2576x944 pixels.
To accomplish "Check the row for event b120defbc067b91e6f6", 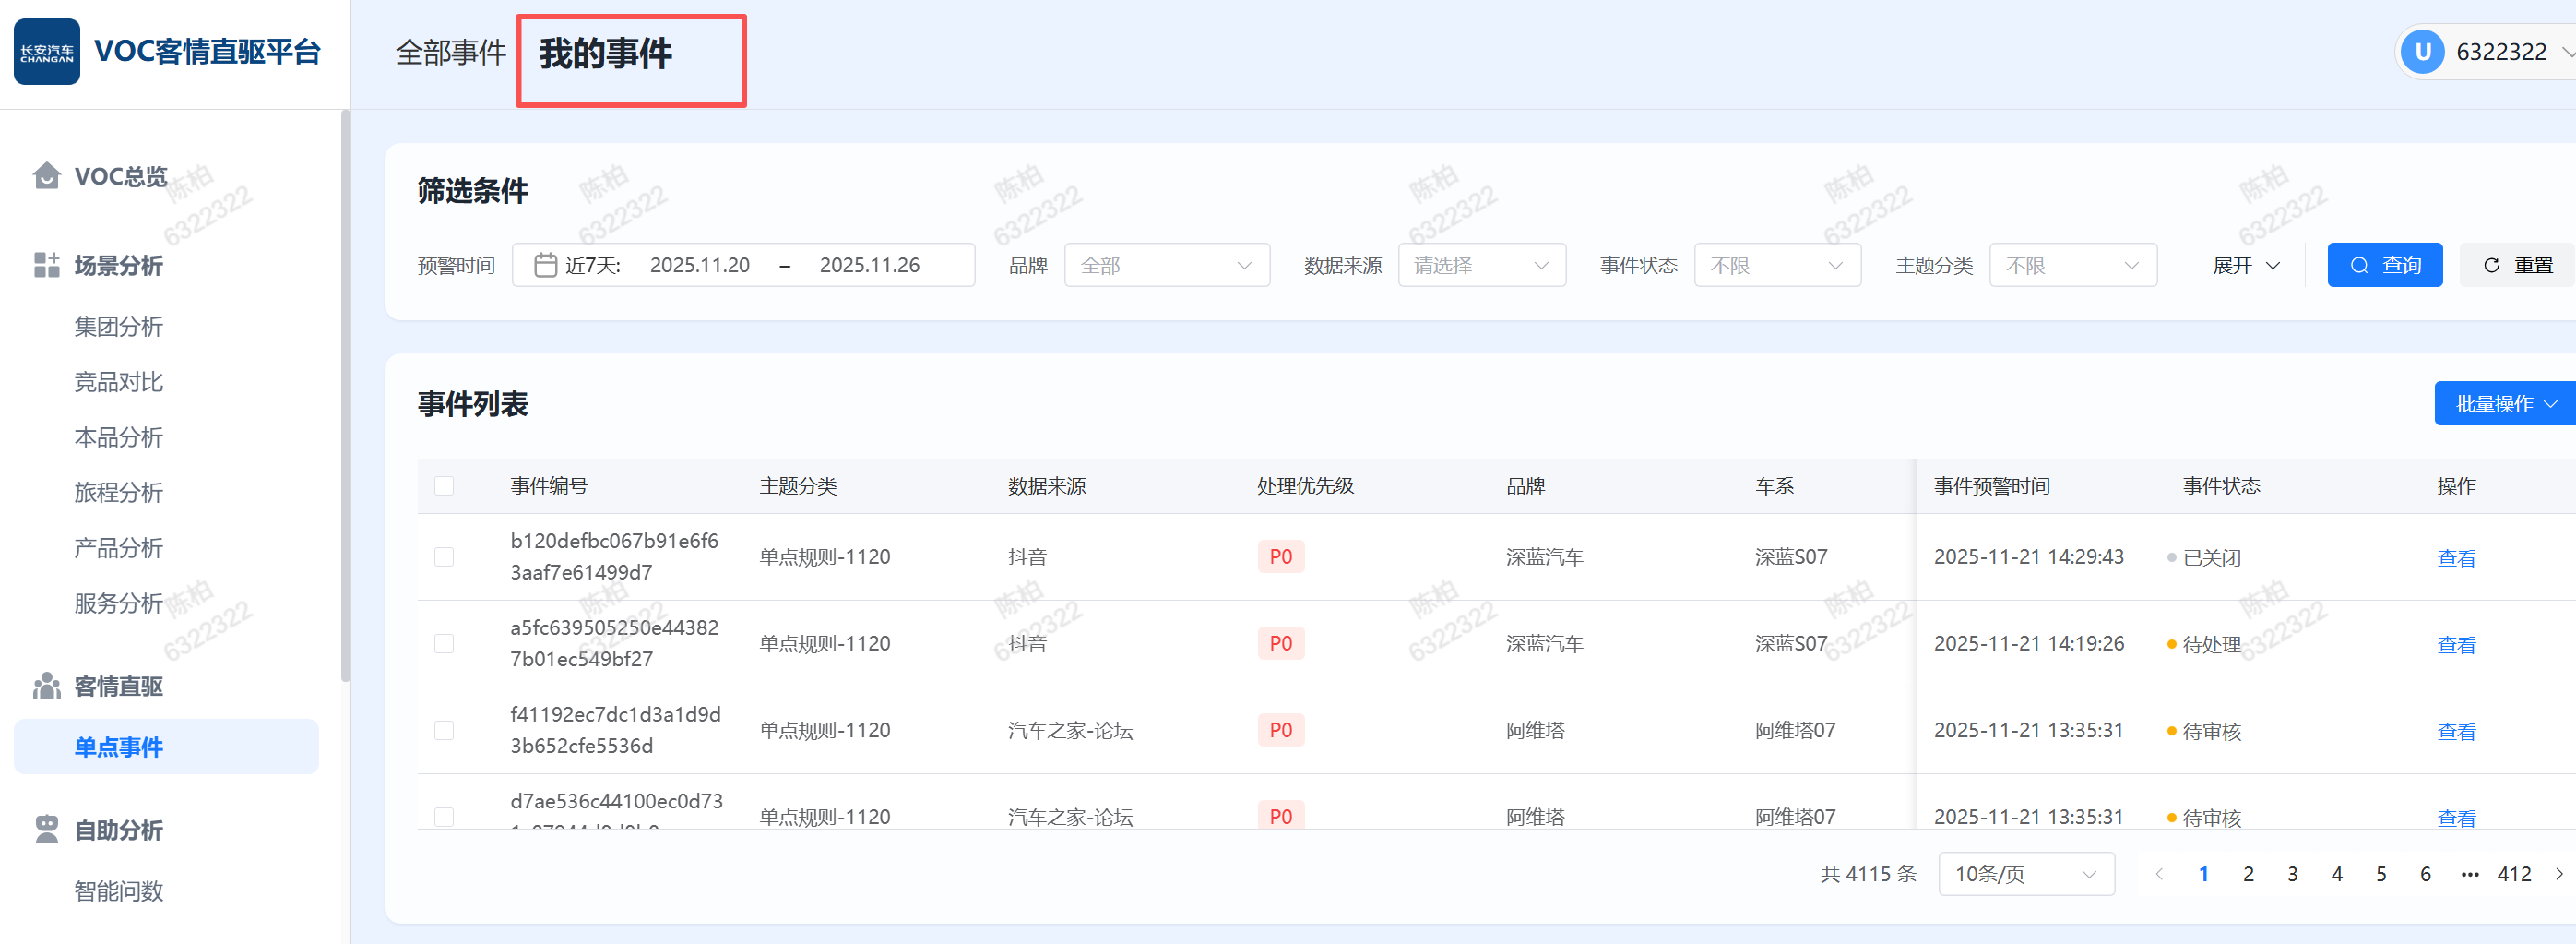I will coord(444,557).
